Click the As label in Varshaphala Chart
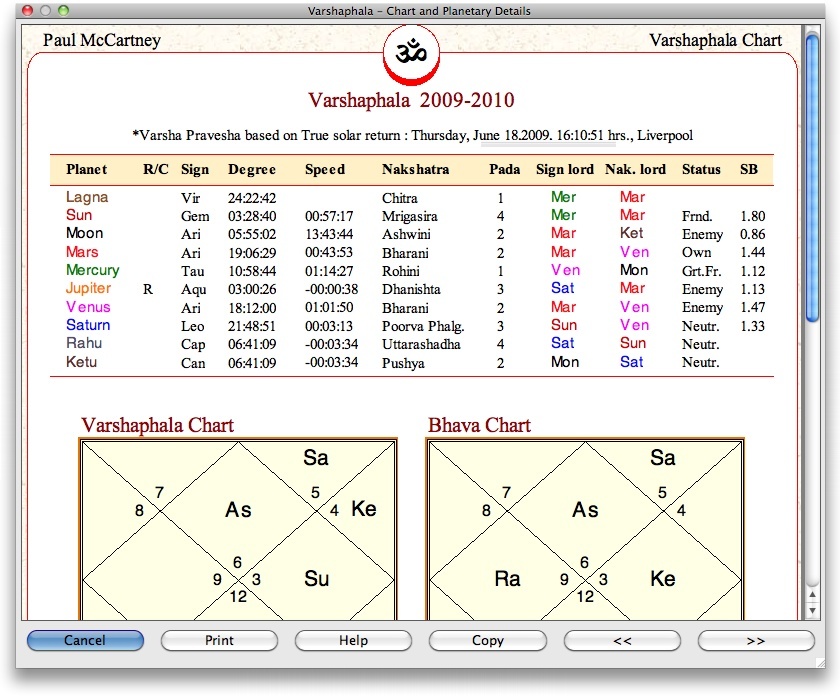This screenshot has width=840, height=698. pos(238,510)
